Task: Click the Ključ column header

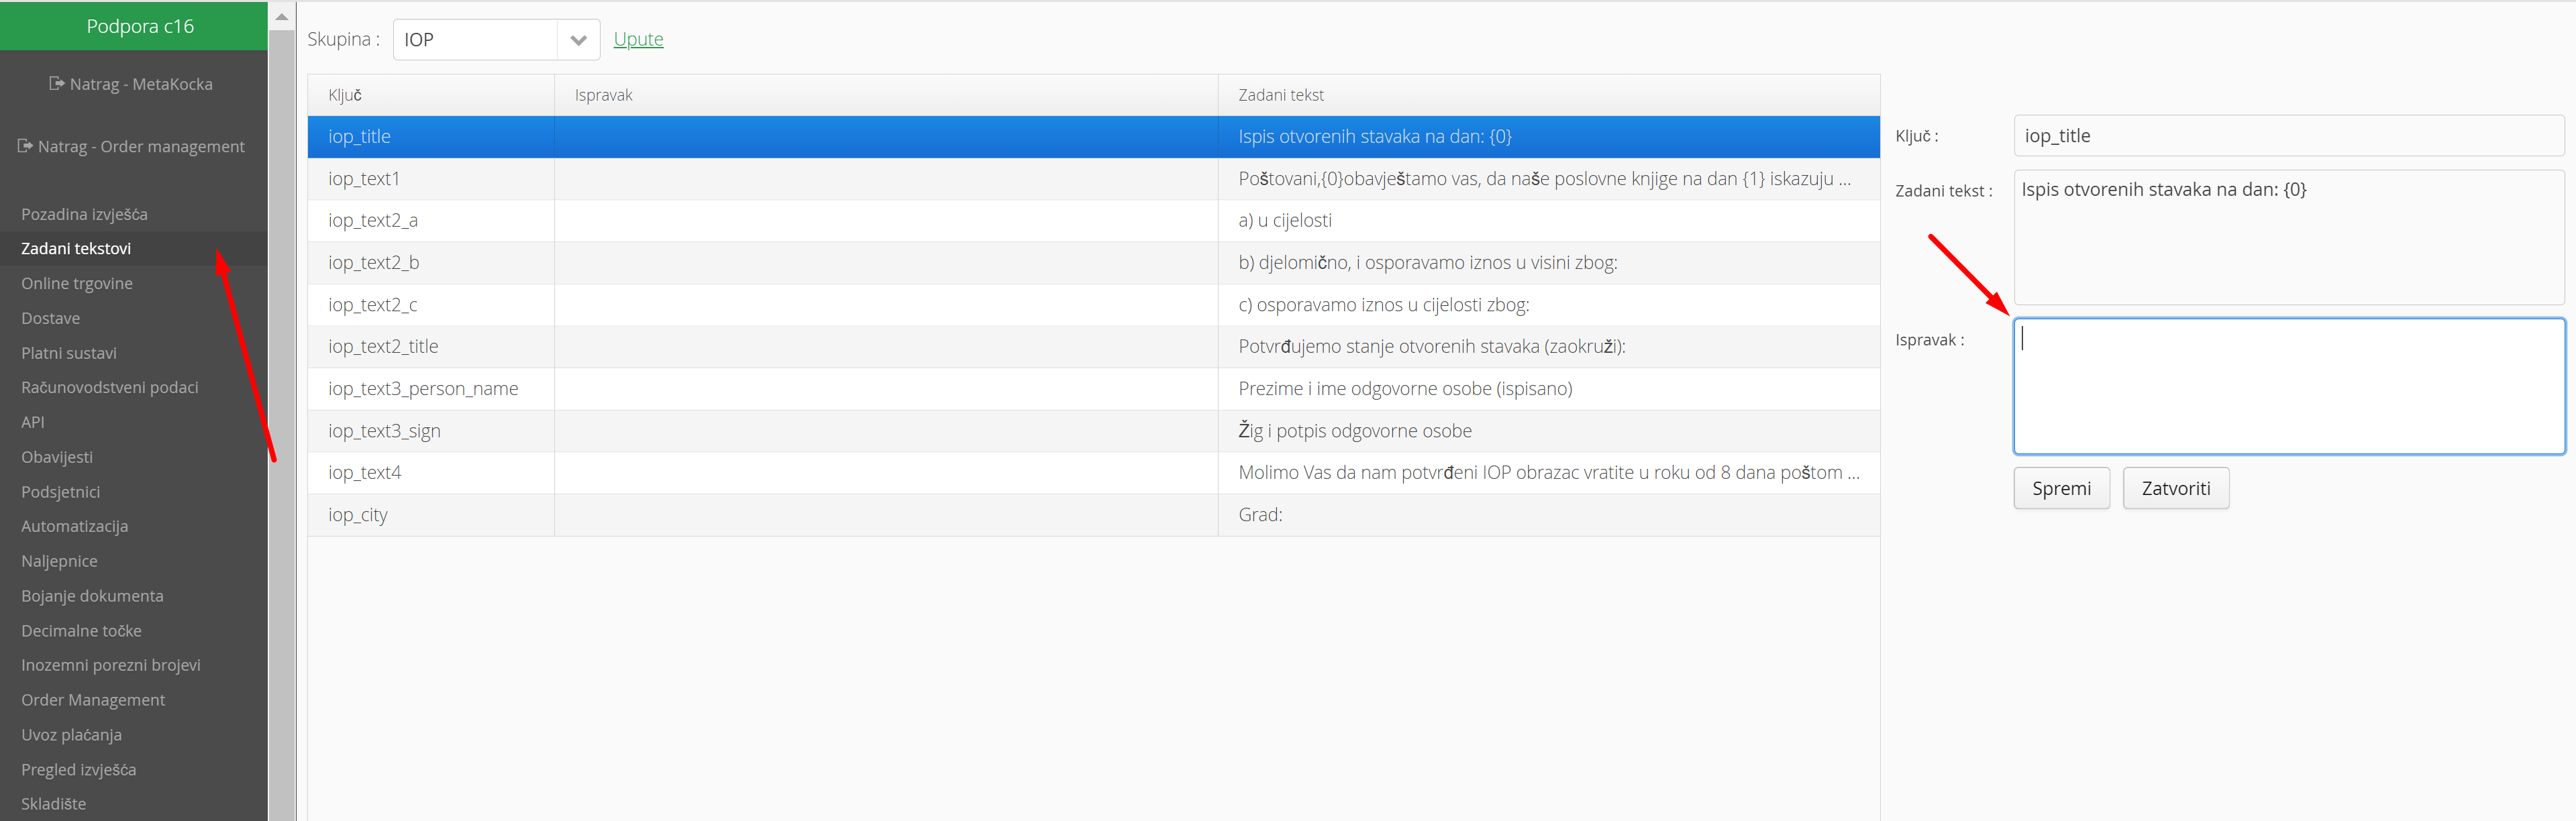Action: [x=345, y=95]
